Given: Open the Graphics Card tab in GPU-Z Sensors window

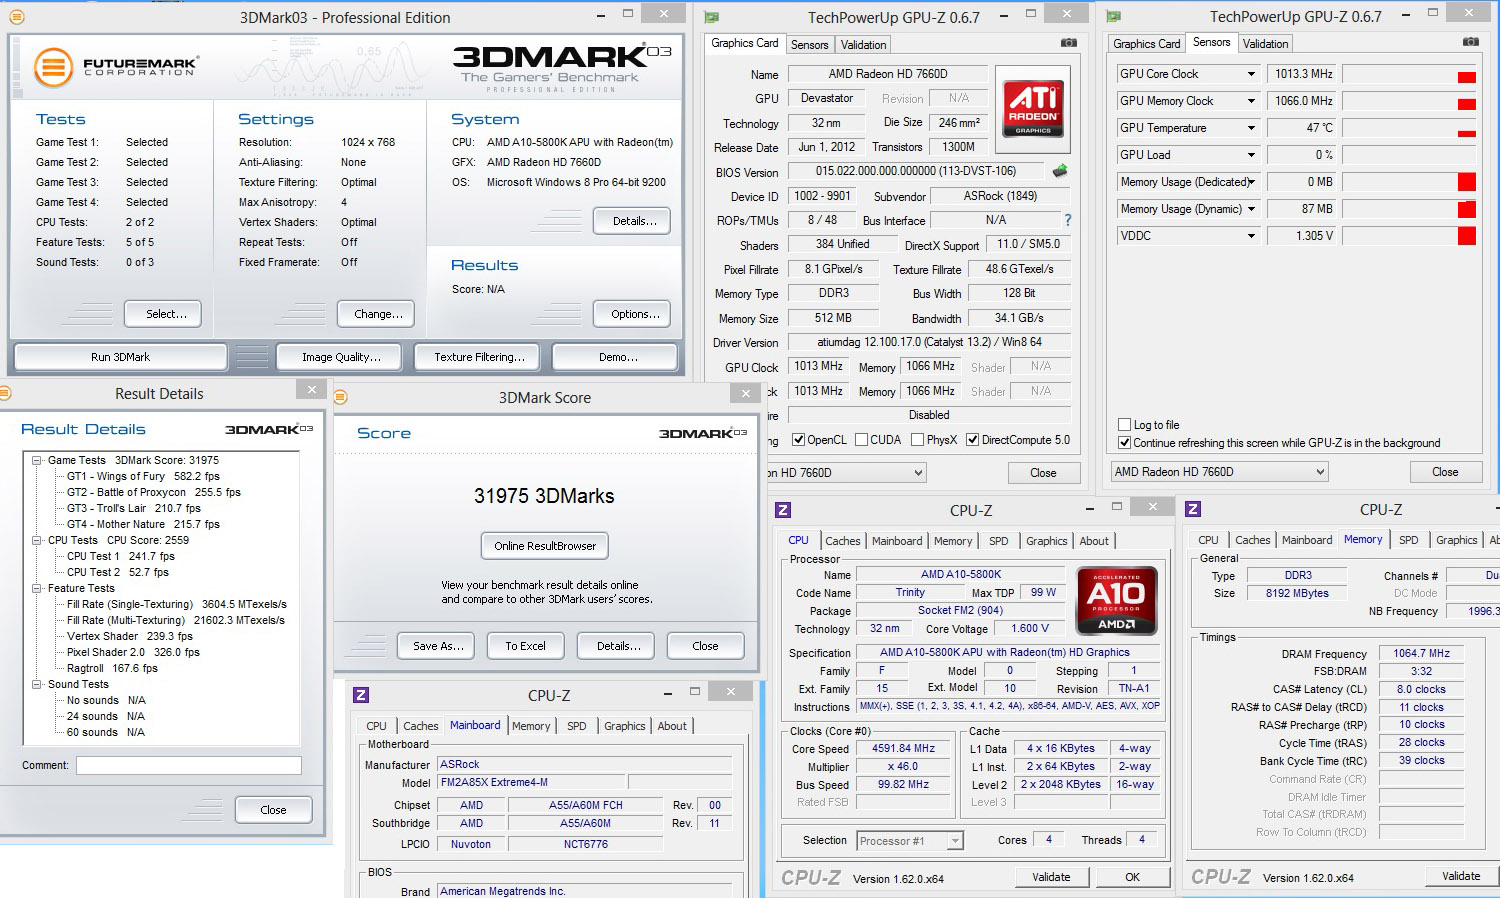Looking at the screenshot, I should click(1147, 44).
